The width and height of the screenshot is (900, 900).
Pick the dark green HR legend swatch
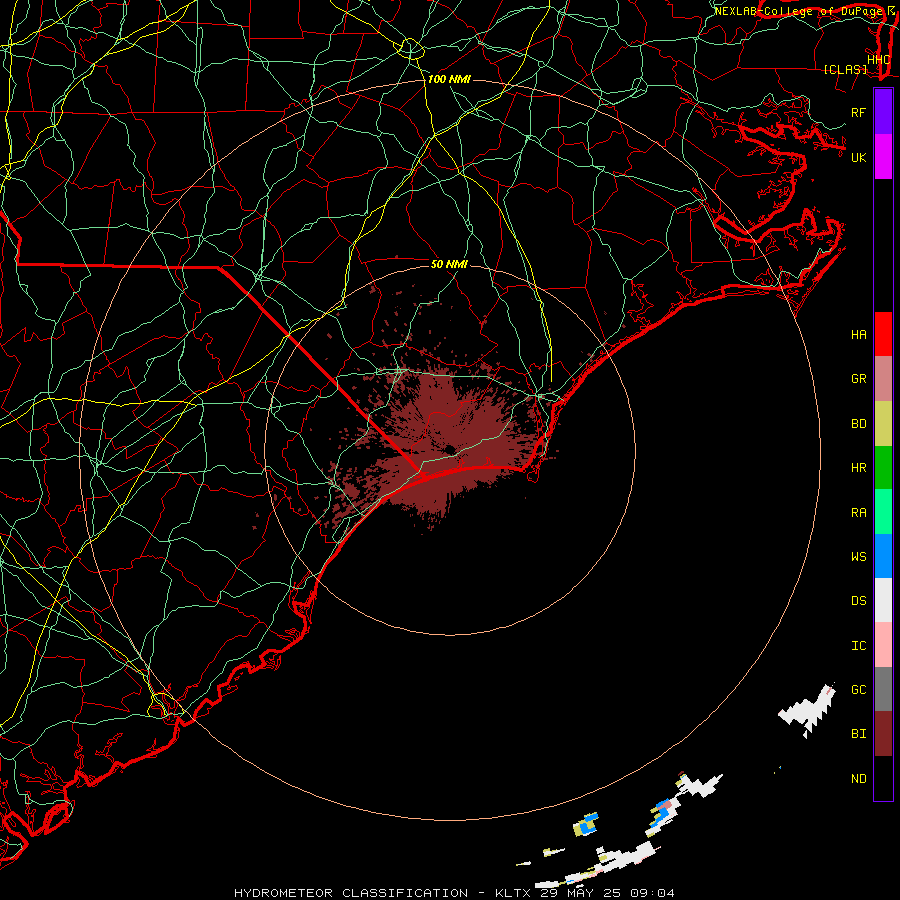point(883,467)
